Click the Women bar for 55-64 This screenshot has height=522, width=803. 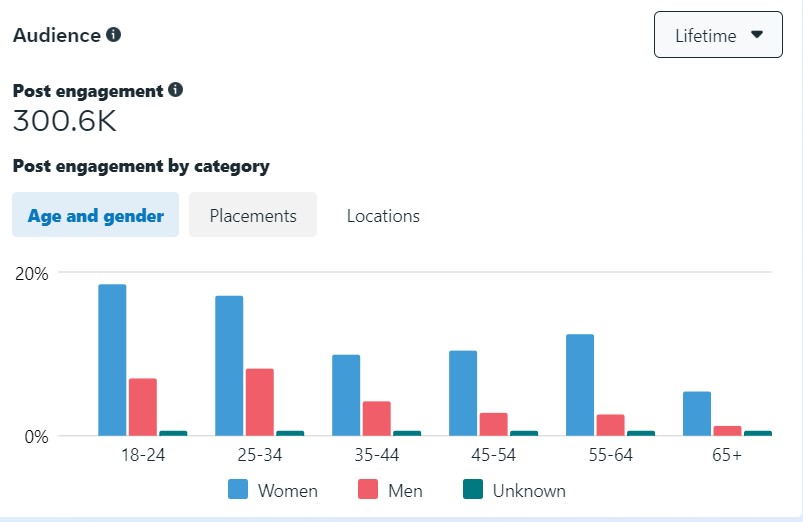(x=579, y=385)
